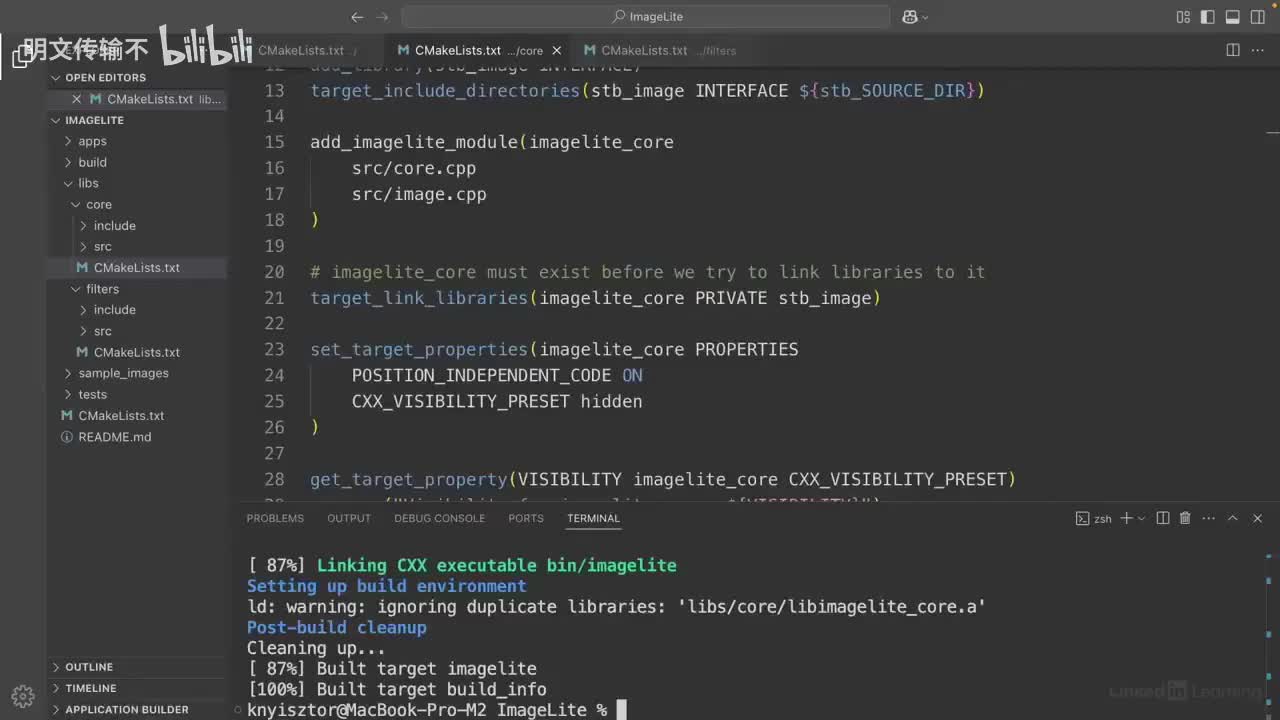This screenshot has height=720, width=1280.
Task: Click the info icon beside README.md
Action: click(x=67, y=437)
